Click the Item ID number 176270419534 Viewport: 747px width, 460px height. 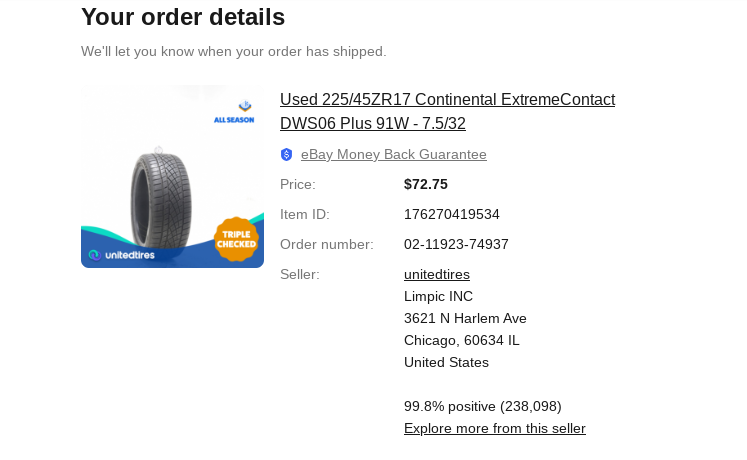[452, 214]
